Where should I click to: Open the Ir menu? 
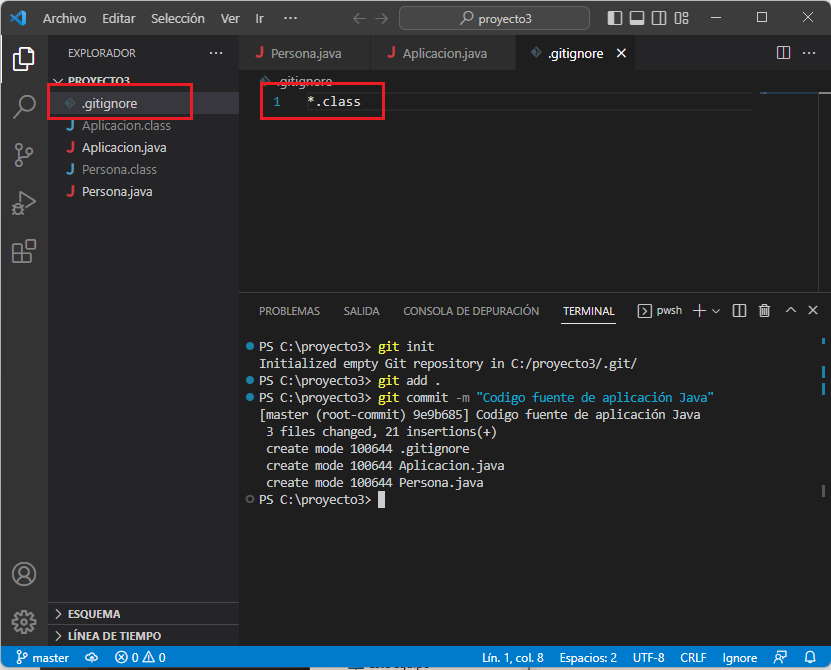[x=259, y=19]
